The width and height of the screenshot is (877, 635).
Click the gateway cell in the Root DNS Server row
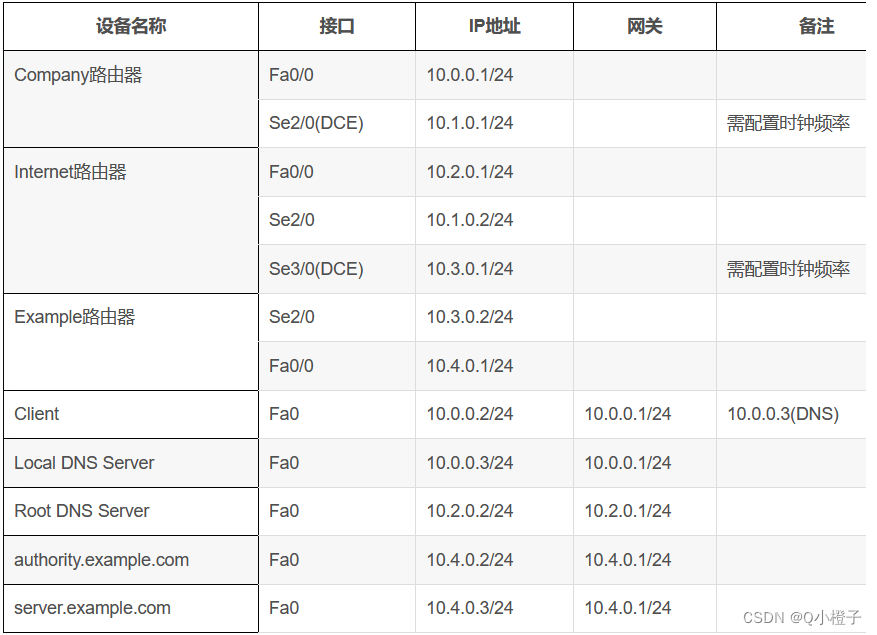point(645,511)
